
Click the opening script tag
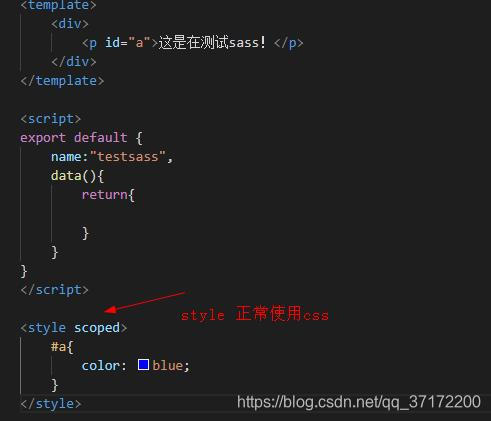(50, 119)
